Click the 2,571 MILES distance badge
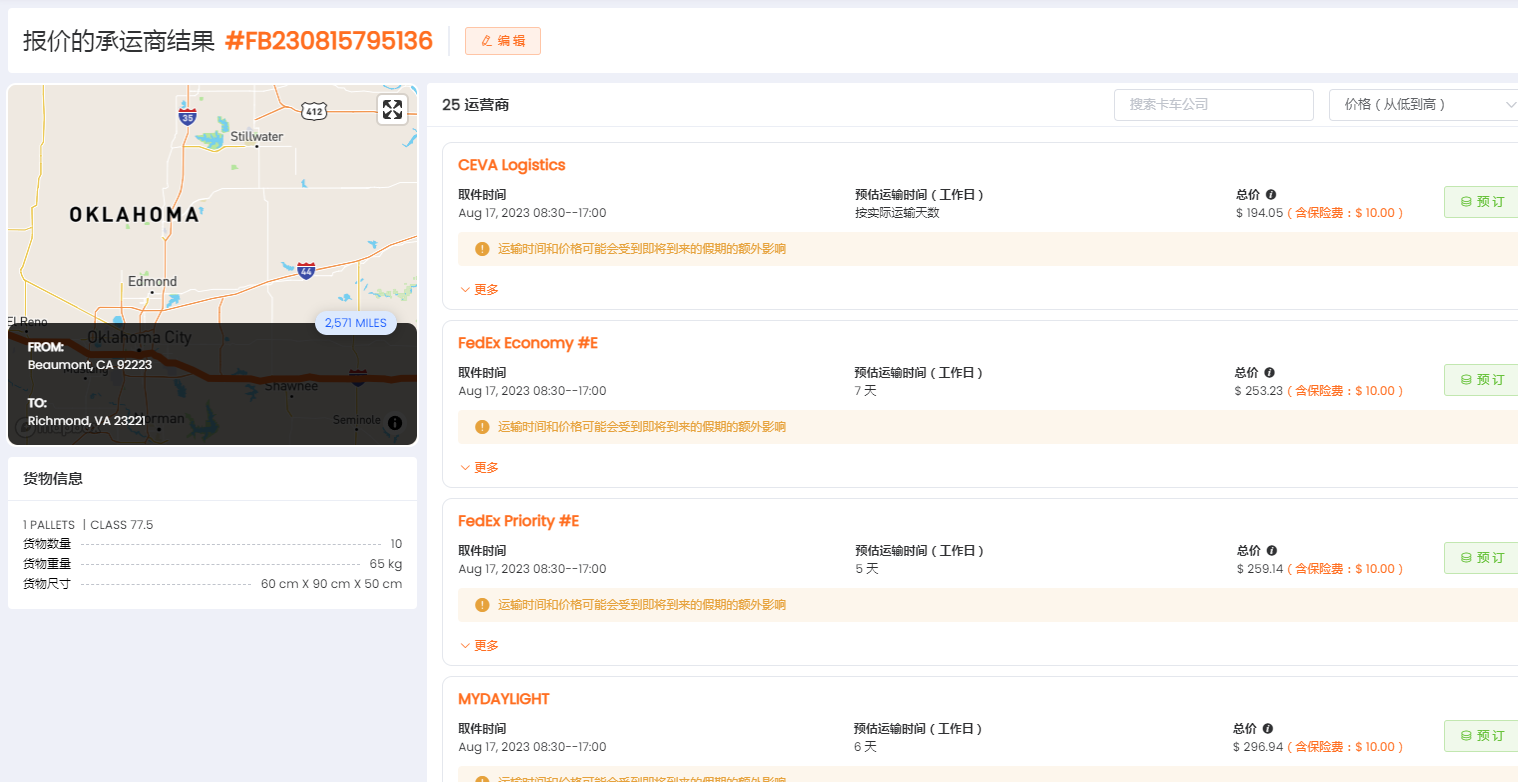This screenshot has height=782, width=1518. pos(356,323)
